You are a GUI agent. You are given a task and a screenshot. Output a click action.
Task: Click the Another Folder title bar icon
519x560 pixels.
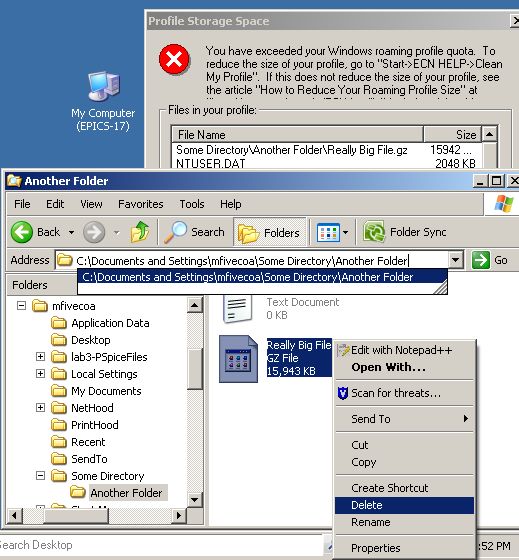(14, 180)
